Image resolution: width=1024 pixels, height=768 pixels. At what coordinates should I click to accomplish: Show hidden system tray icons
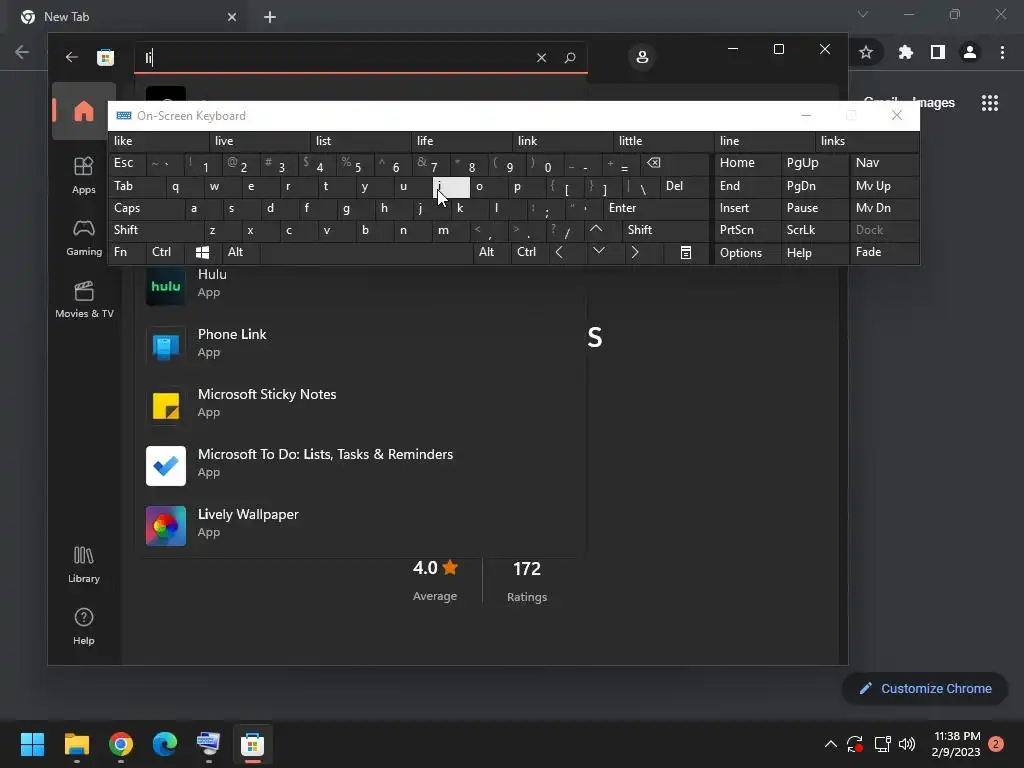point(831,744)
